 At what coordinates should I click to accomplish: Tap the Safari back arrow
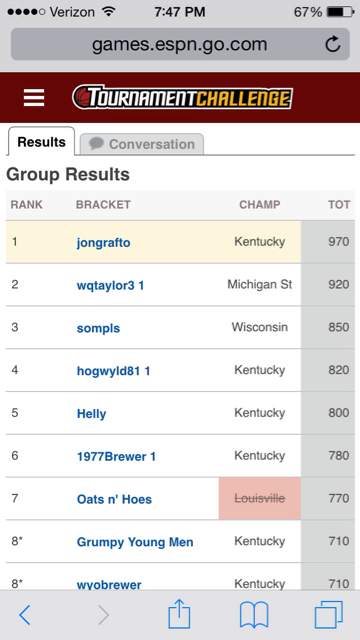pos(25,615)
